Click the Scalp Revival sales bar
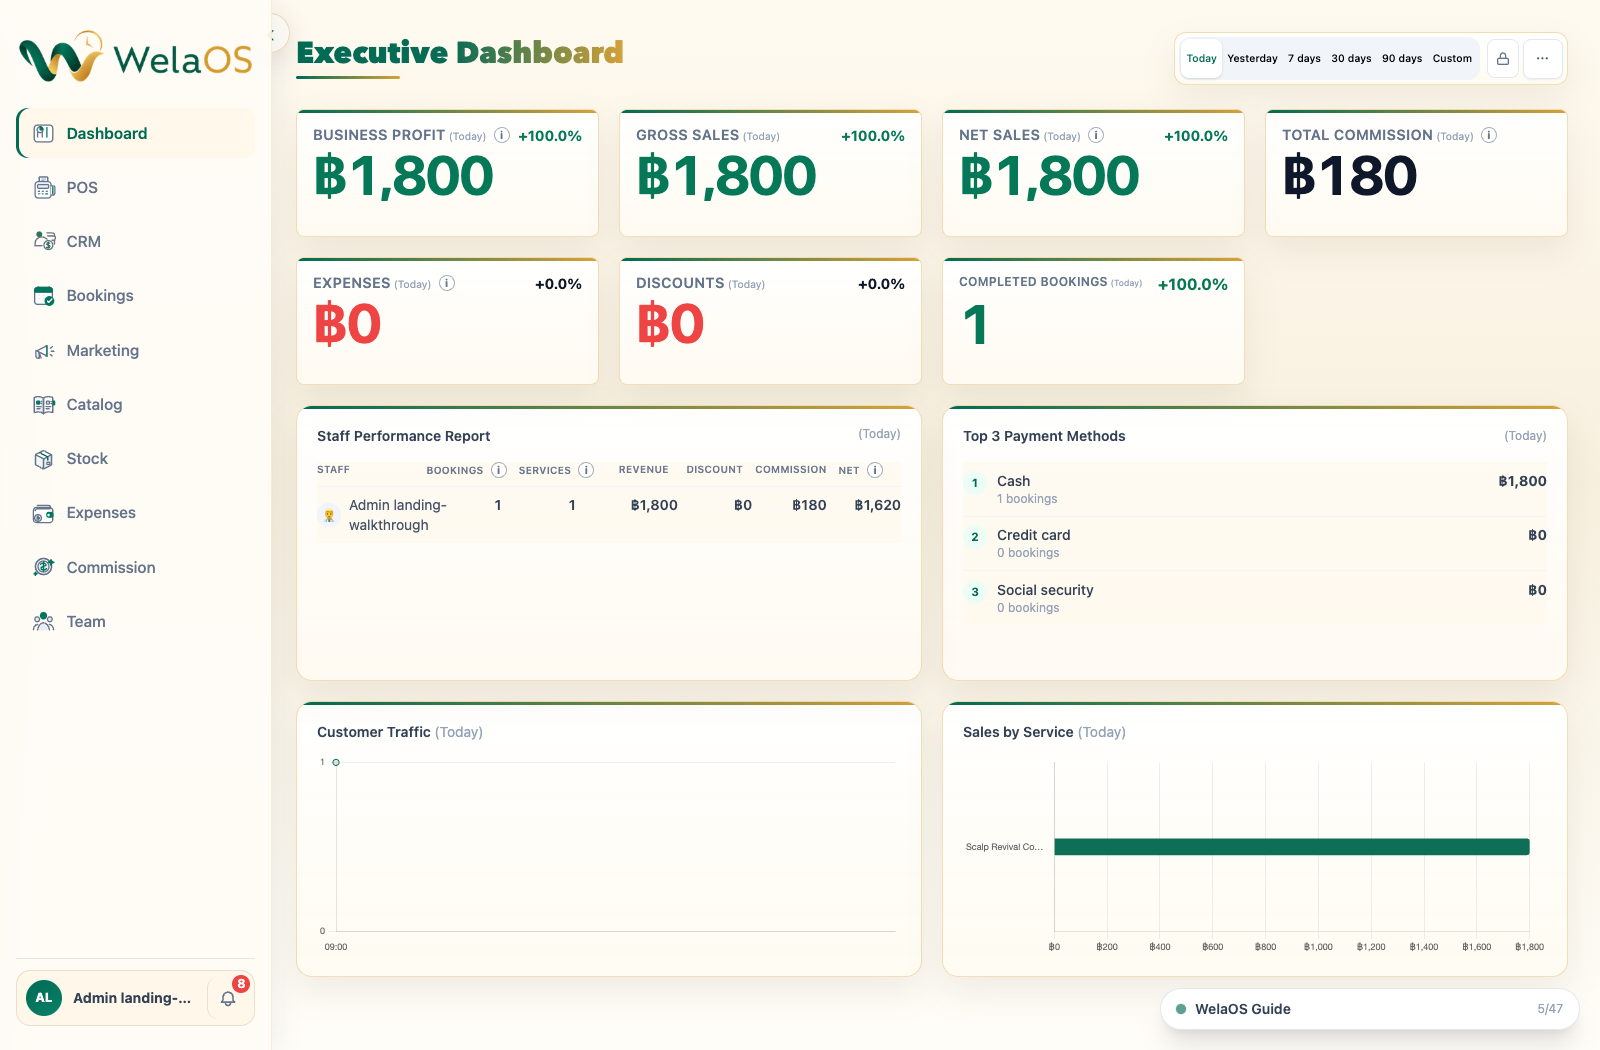The width and height of the screenshot is (1600, 1050). pos(1292,847)
